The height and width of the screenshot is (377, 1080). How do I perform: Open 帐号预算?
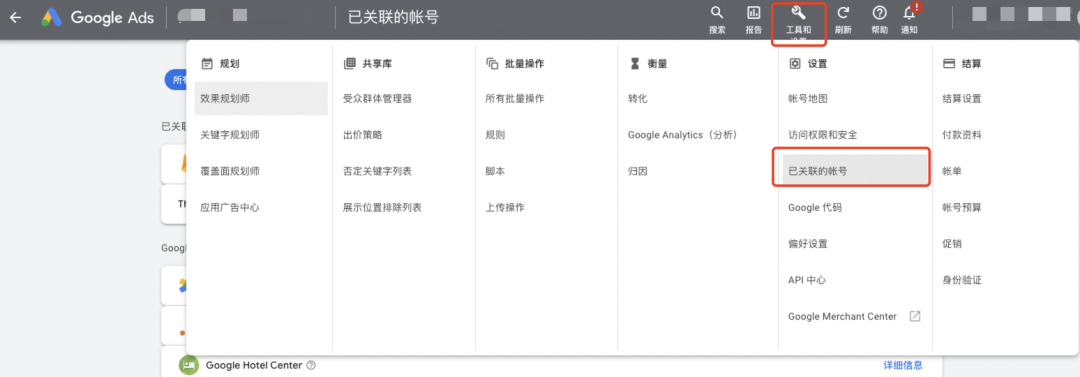[962, 207]
